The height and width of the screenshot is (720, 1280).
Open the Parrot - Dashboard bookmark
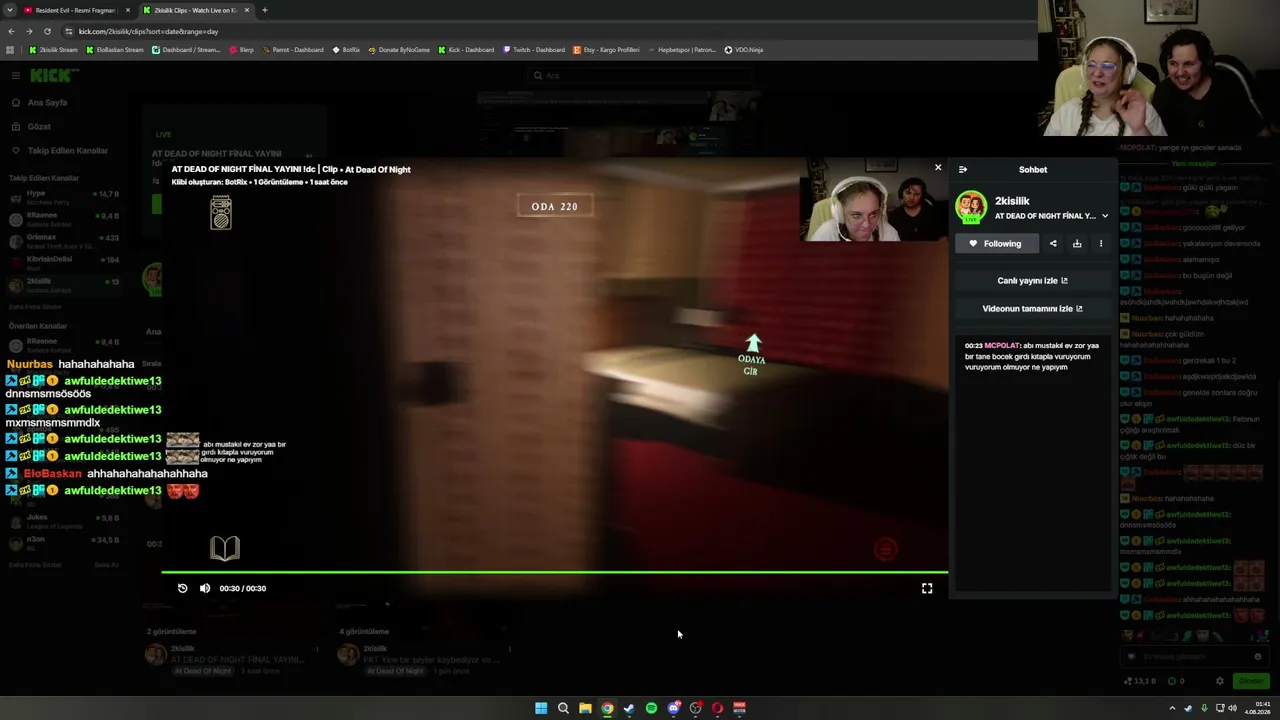click(293, 50)
